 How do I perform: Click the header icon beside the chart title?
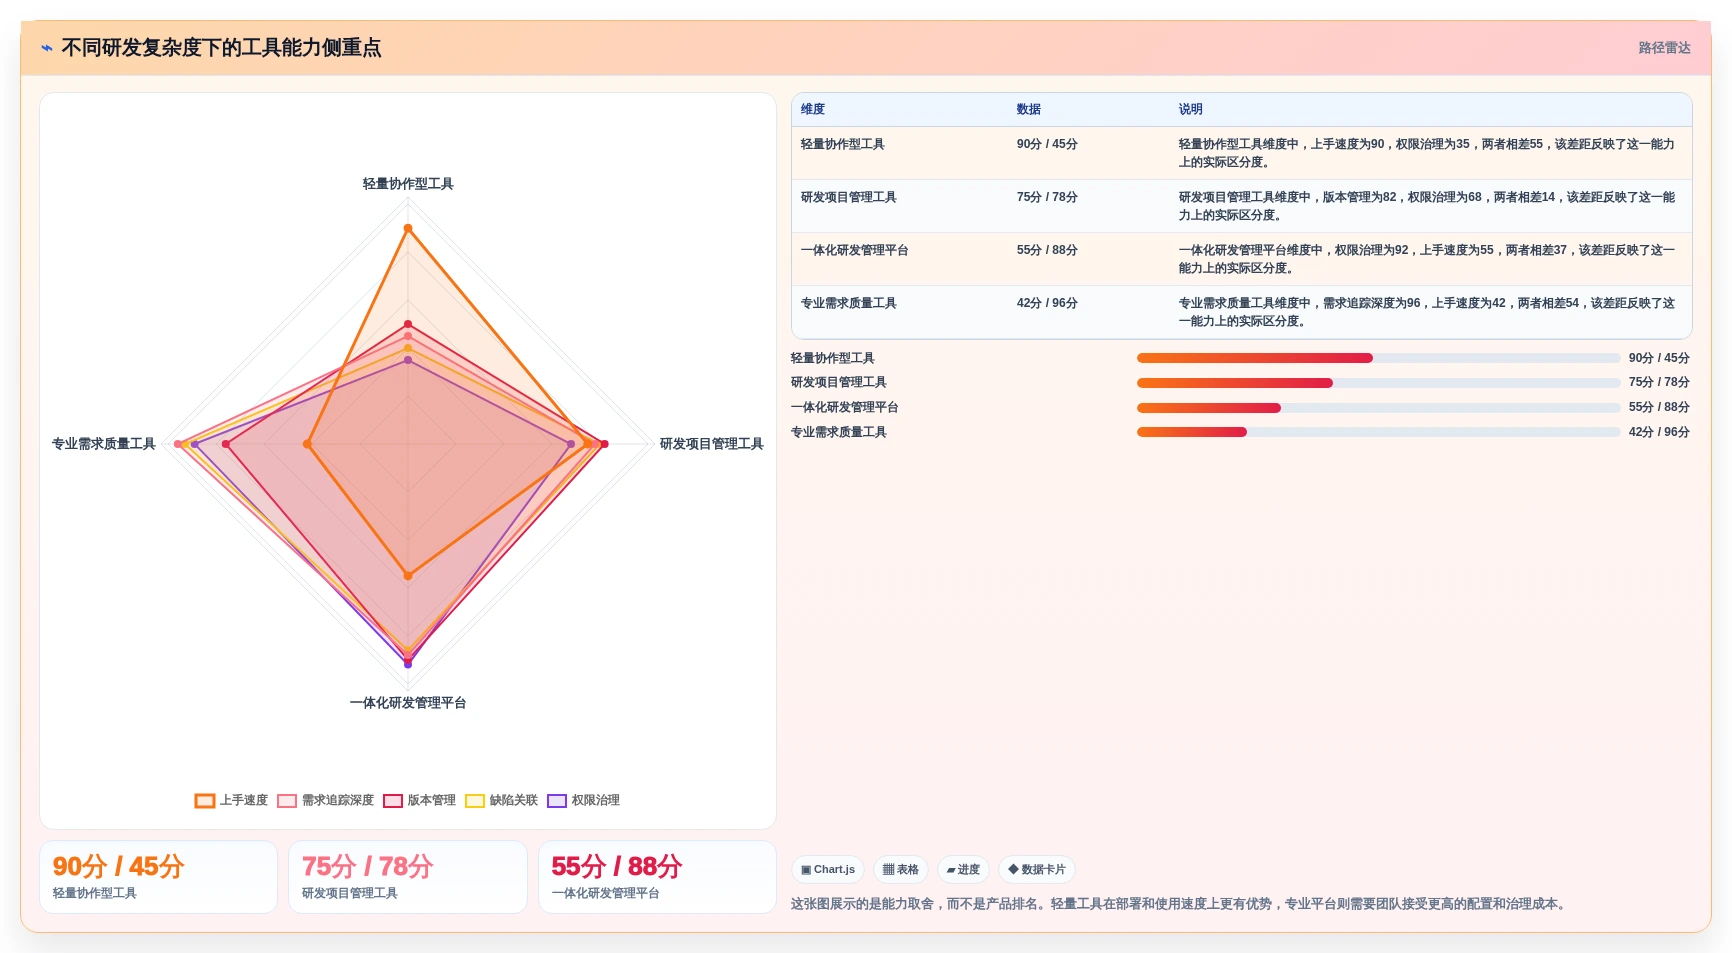pos(47,48)
